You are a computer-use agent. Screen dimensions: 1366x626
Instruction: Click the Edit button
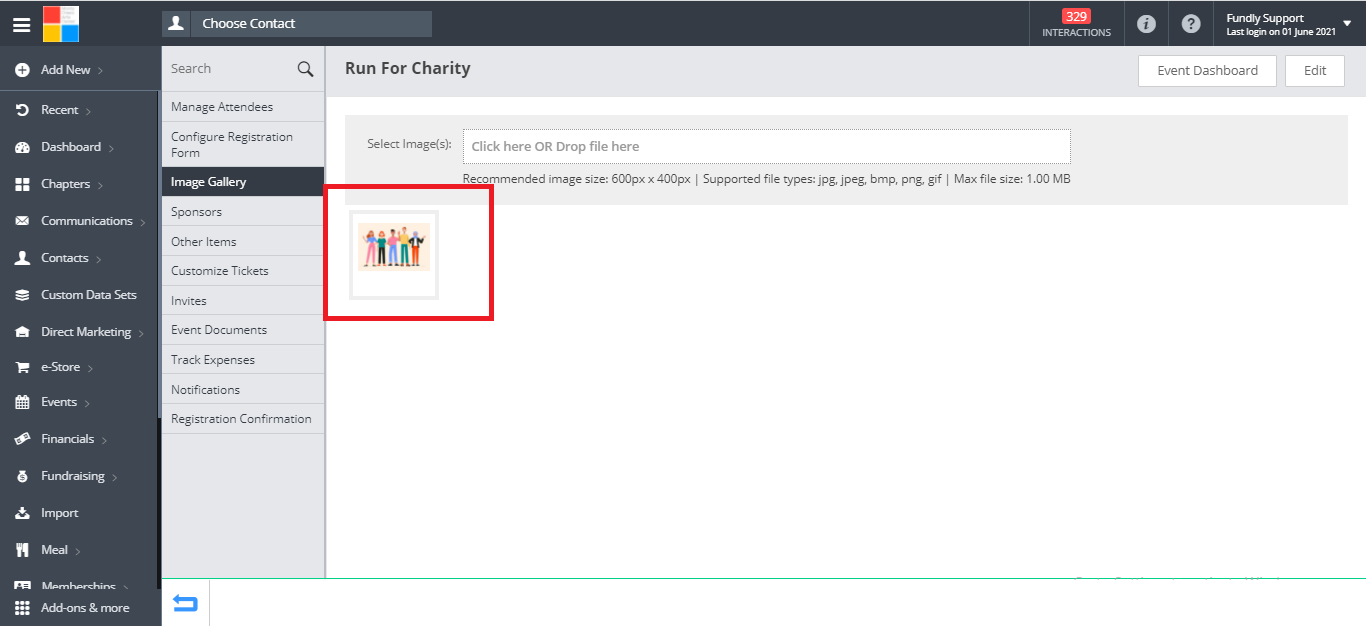pyautogui.click(x=1315, y=71)
